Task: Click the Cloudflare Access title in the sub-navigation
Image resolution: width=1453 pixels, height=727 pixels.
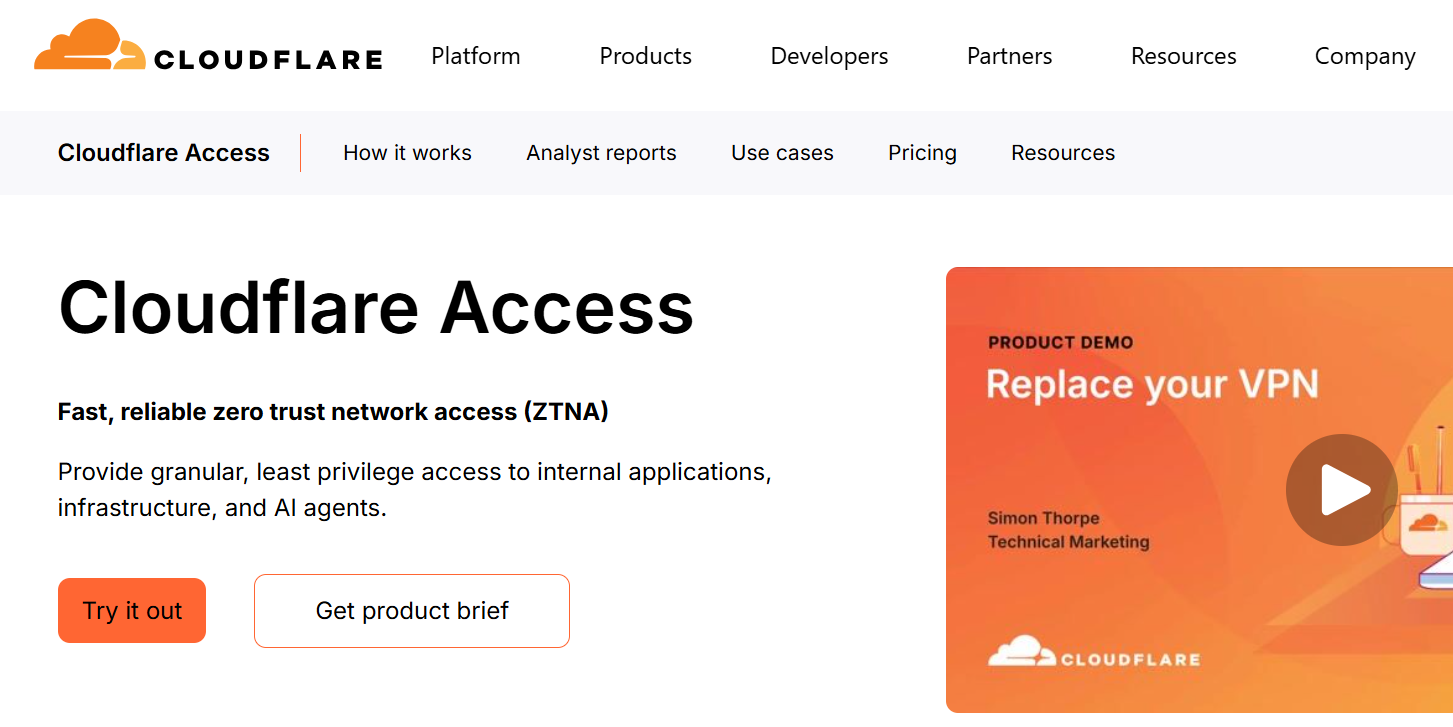Action: click(164, 153)
